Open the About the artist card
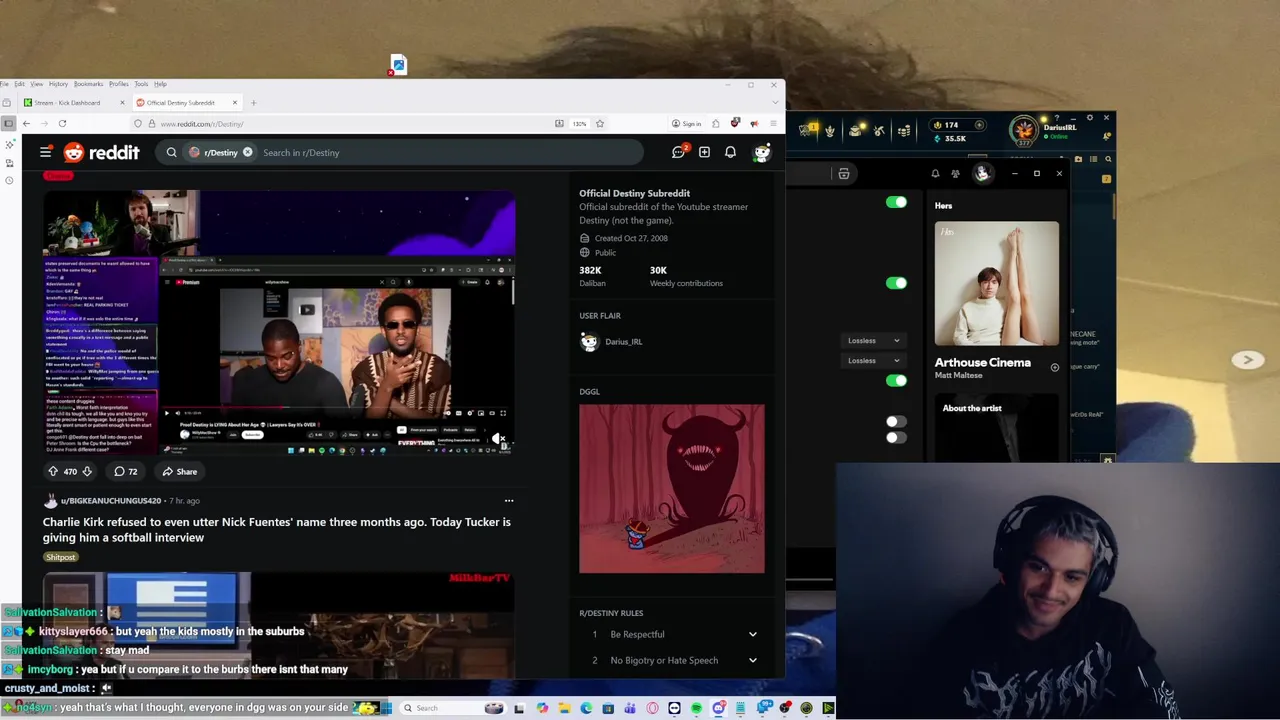The image size is (1280, 720). click(997, 428)
